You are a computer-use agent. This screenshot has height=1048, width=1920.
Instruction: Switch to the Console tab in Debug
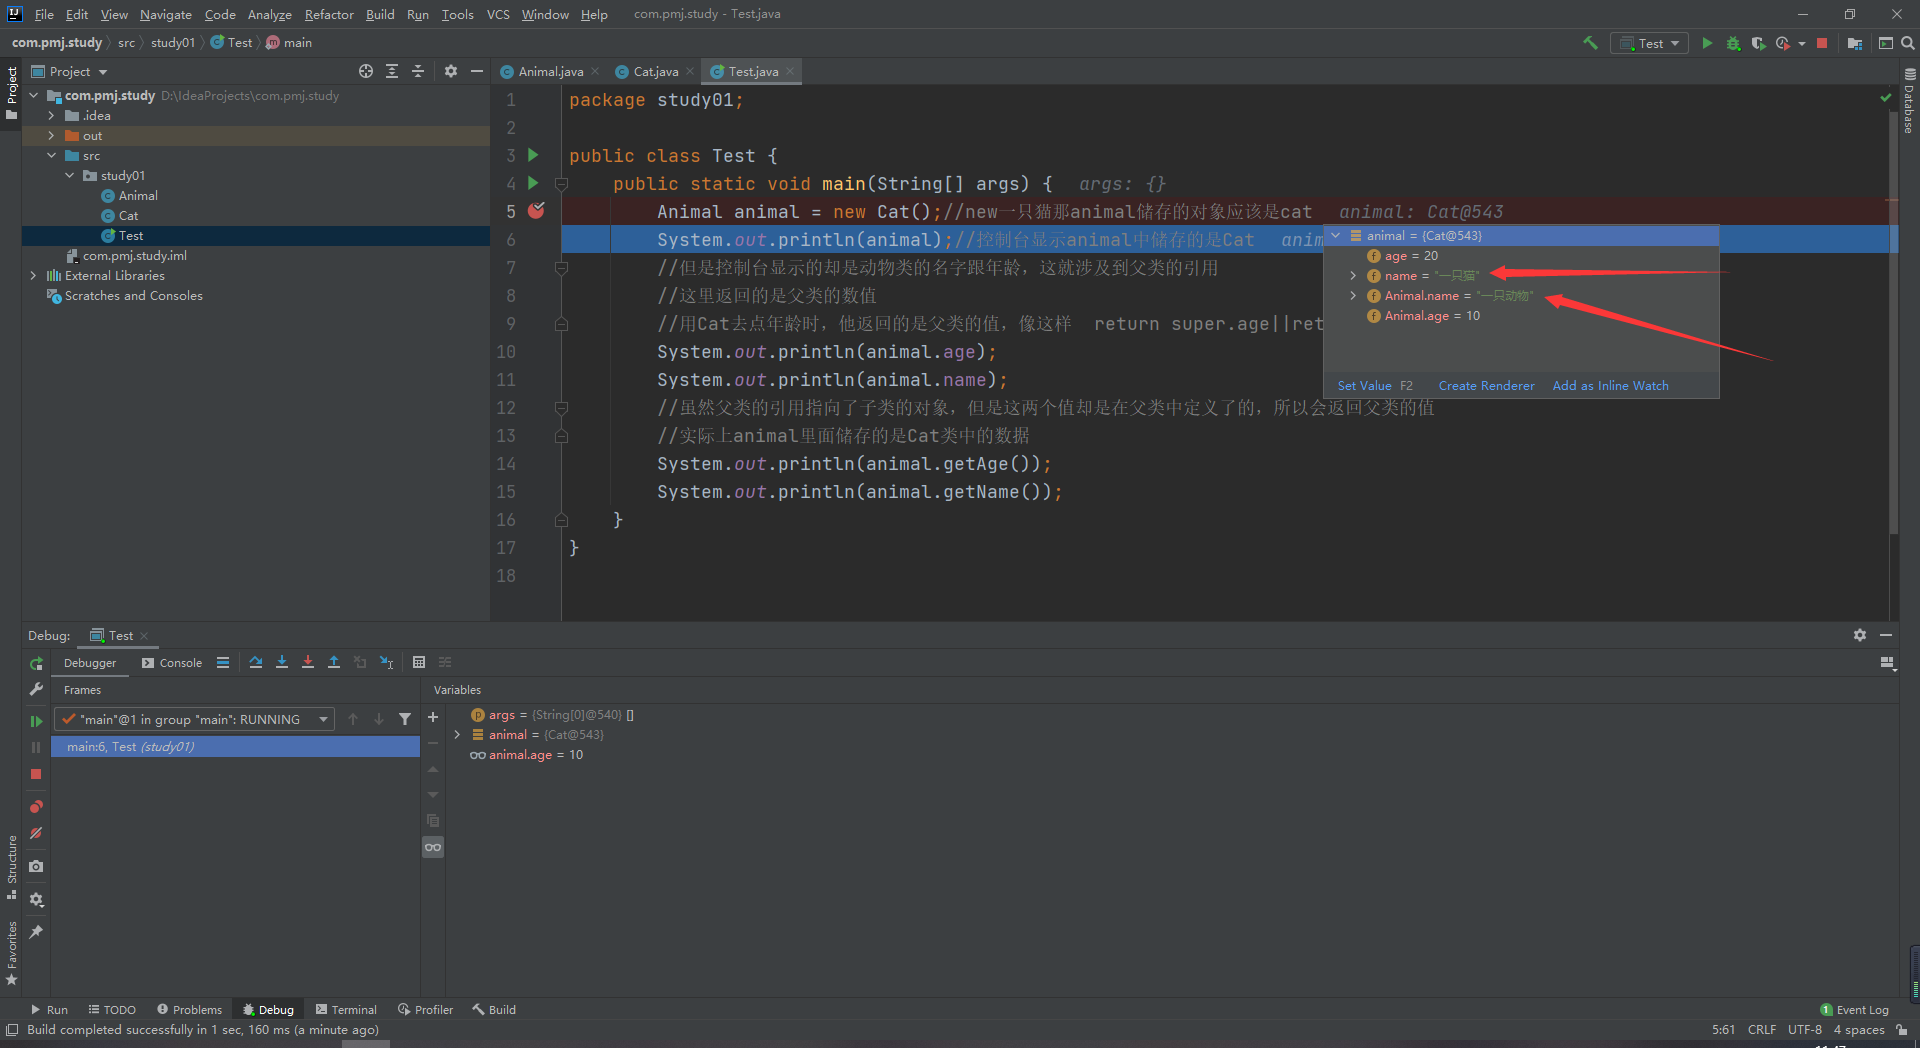pos(171,662)
